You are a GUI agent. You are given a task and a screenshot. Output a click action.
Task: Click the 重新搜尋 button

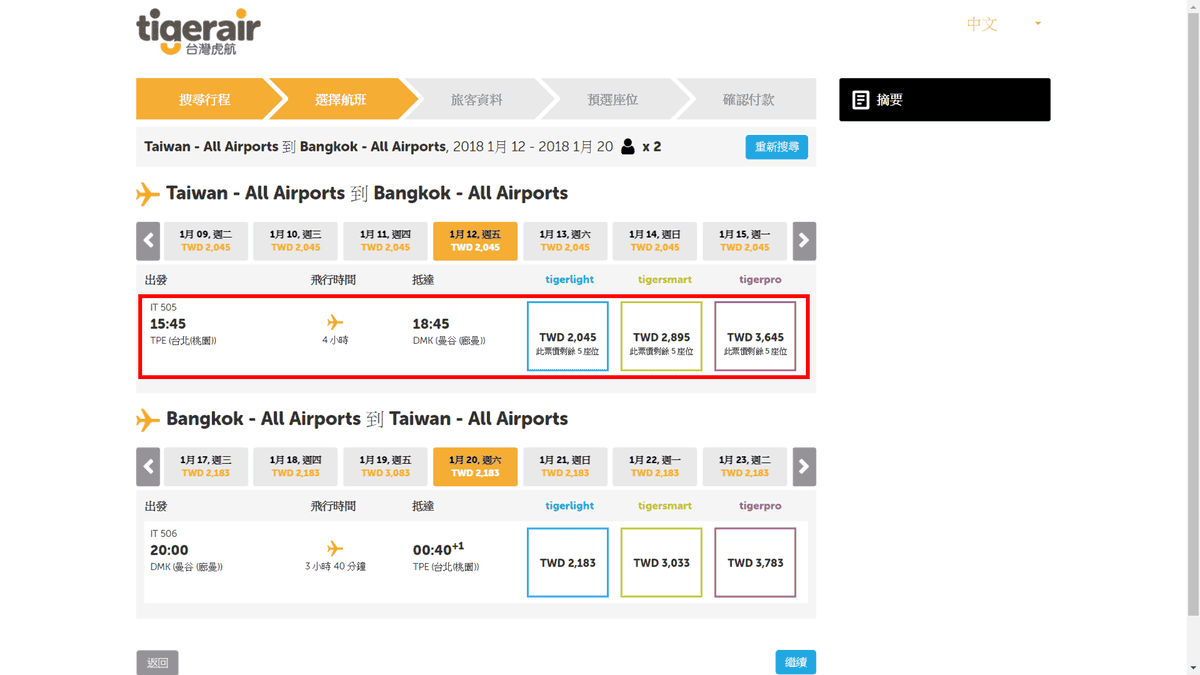(777, 147)
